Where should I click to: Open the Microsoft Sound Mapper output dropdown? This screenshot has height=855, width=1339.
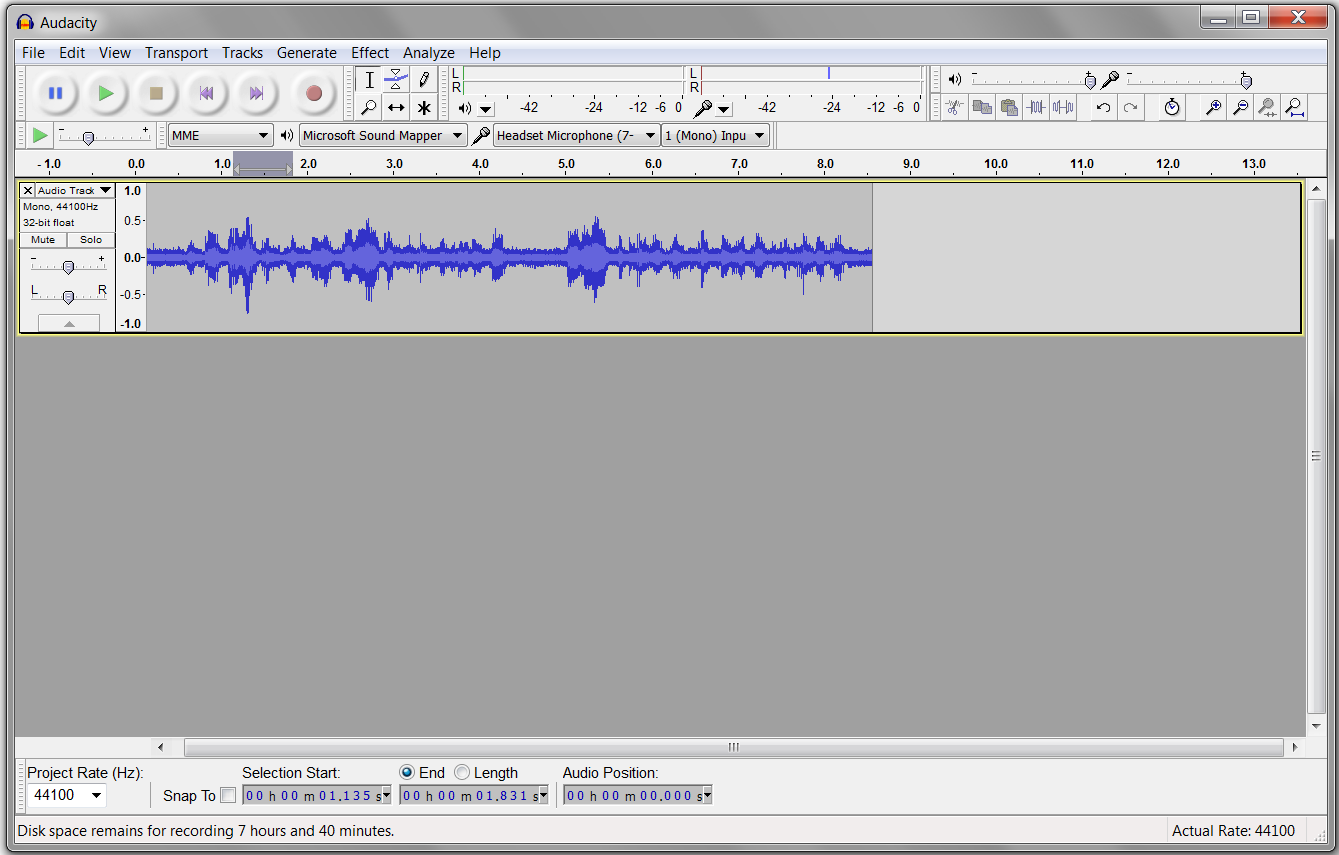click(383, 135)
